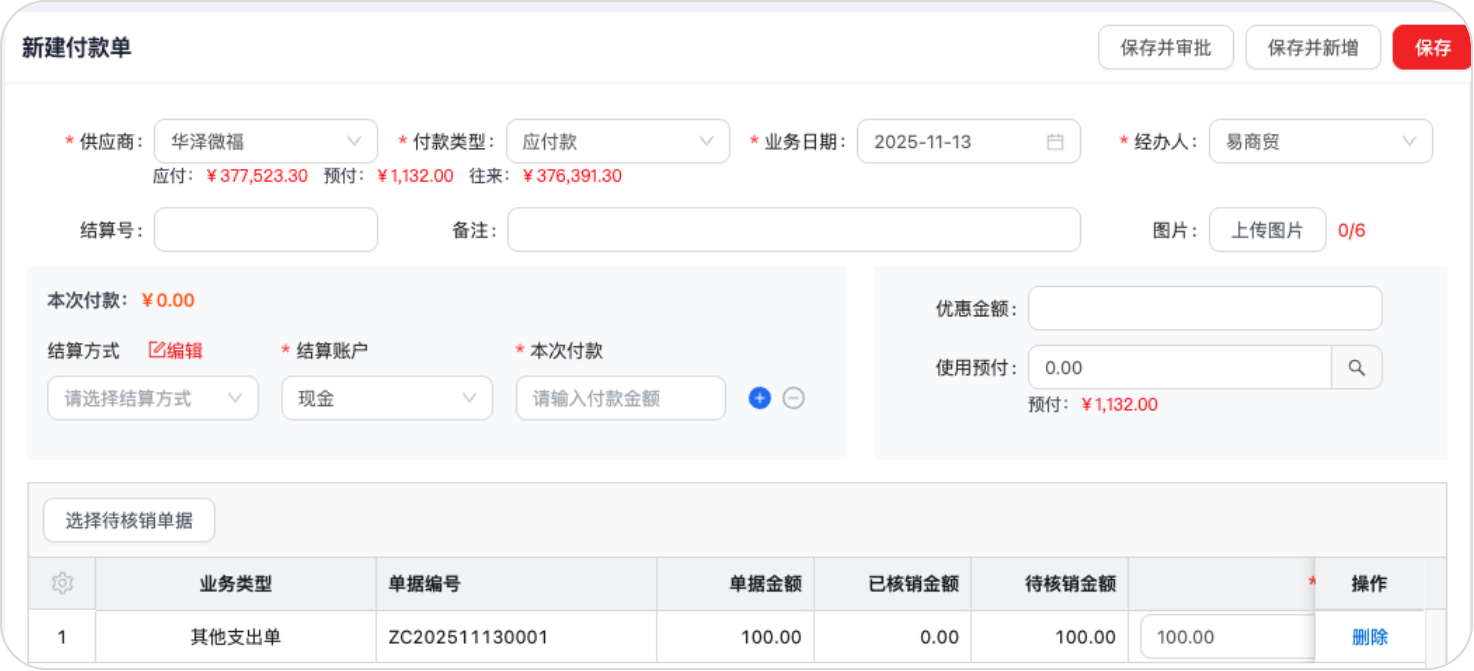Expand the 结算账户 现金 dropdown
Image resolution: width=1474 pixels, height=671 pixels.
[387, 398]
